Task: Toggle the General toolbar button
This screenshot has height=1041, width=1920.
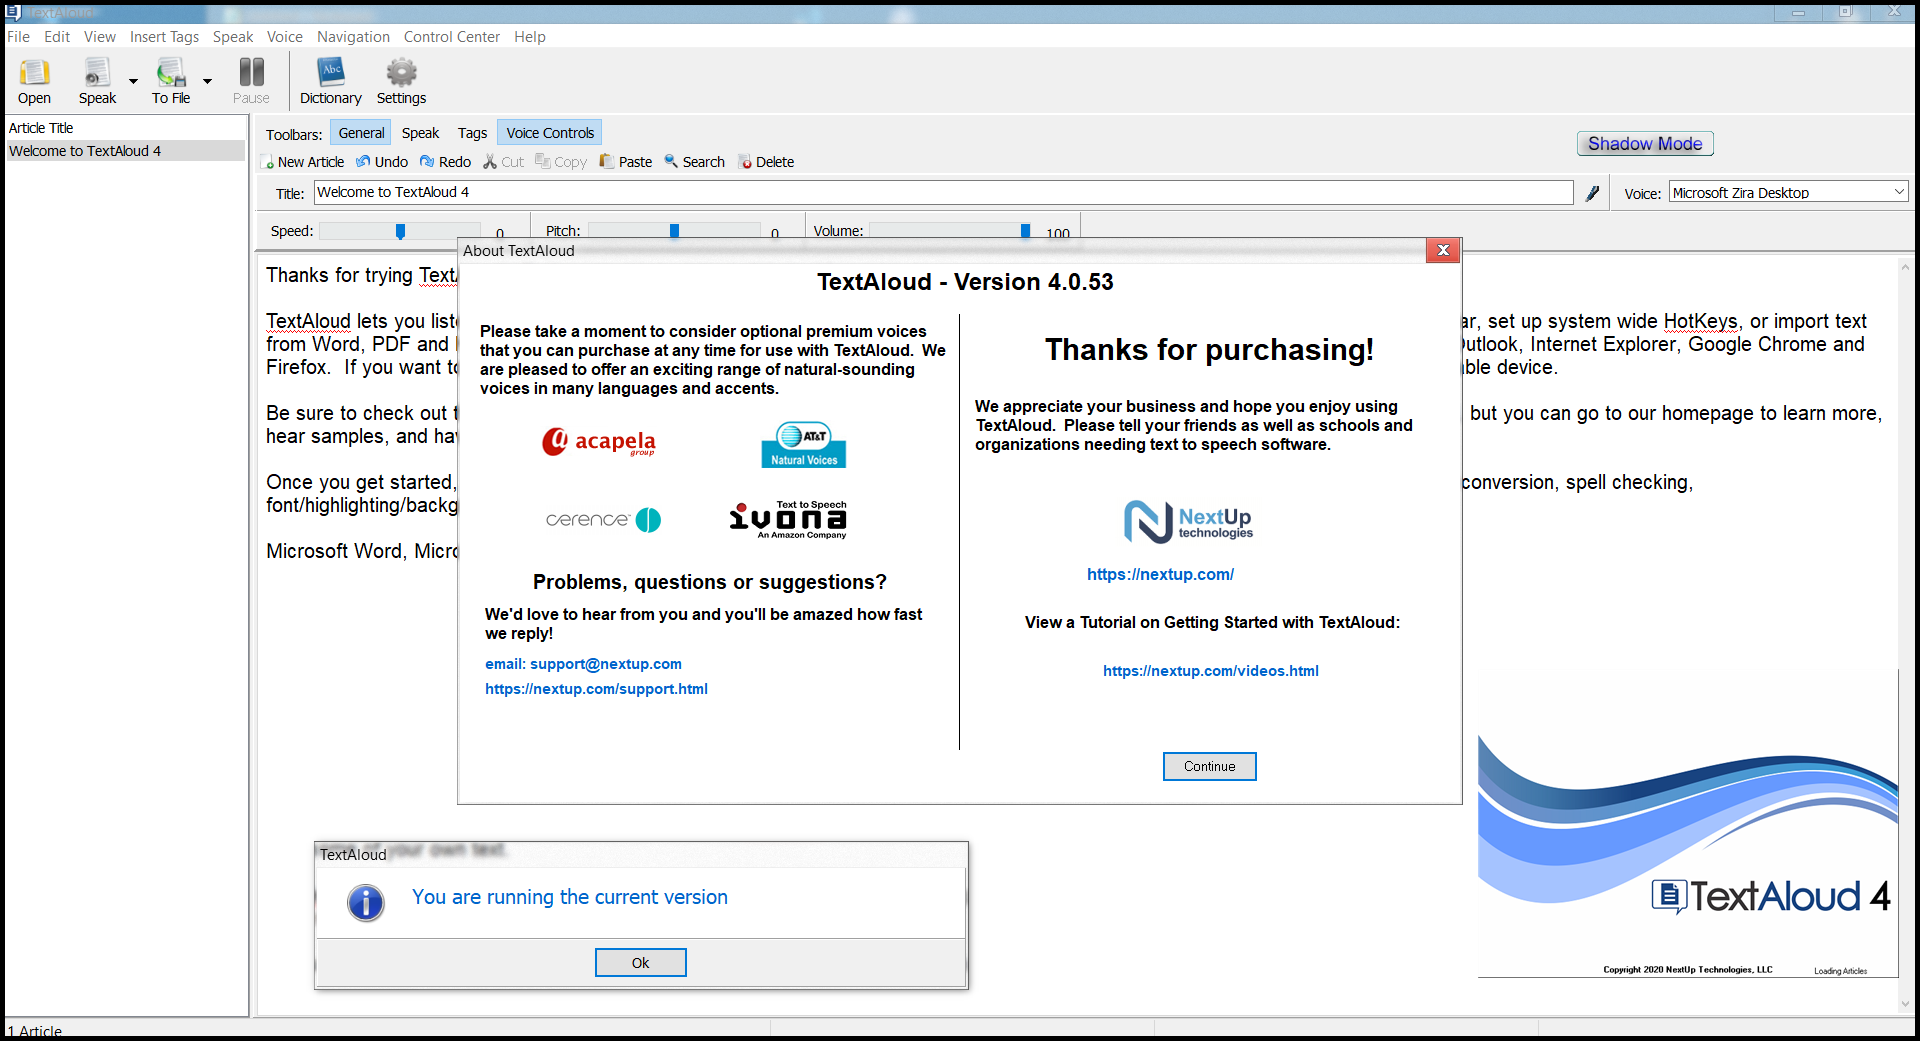Action: tap(361, 133)
